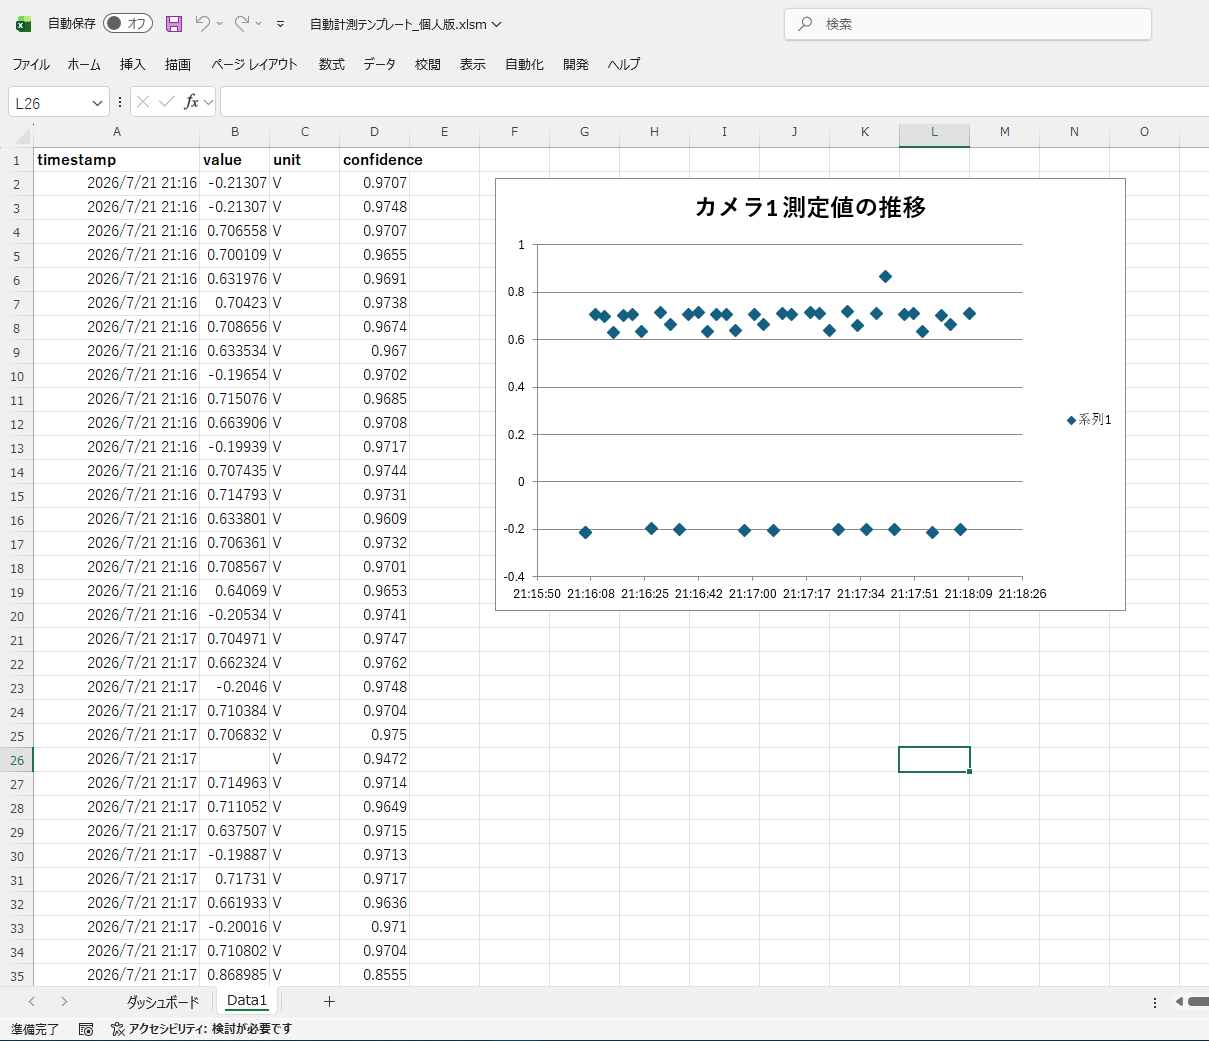Click the Redo arrow icon
The width and height of the screenshot is (1209, 1041).
[x=242, y=23]
